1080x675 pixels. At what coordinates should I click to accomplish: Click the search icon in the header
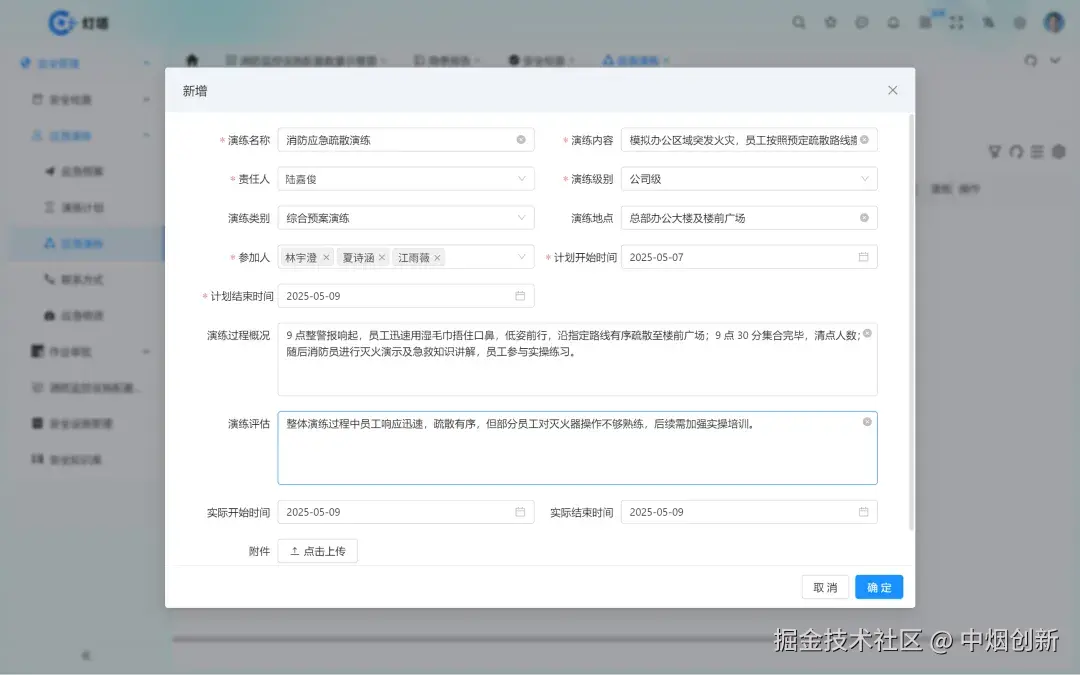pos(798,22)
